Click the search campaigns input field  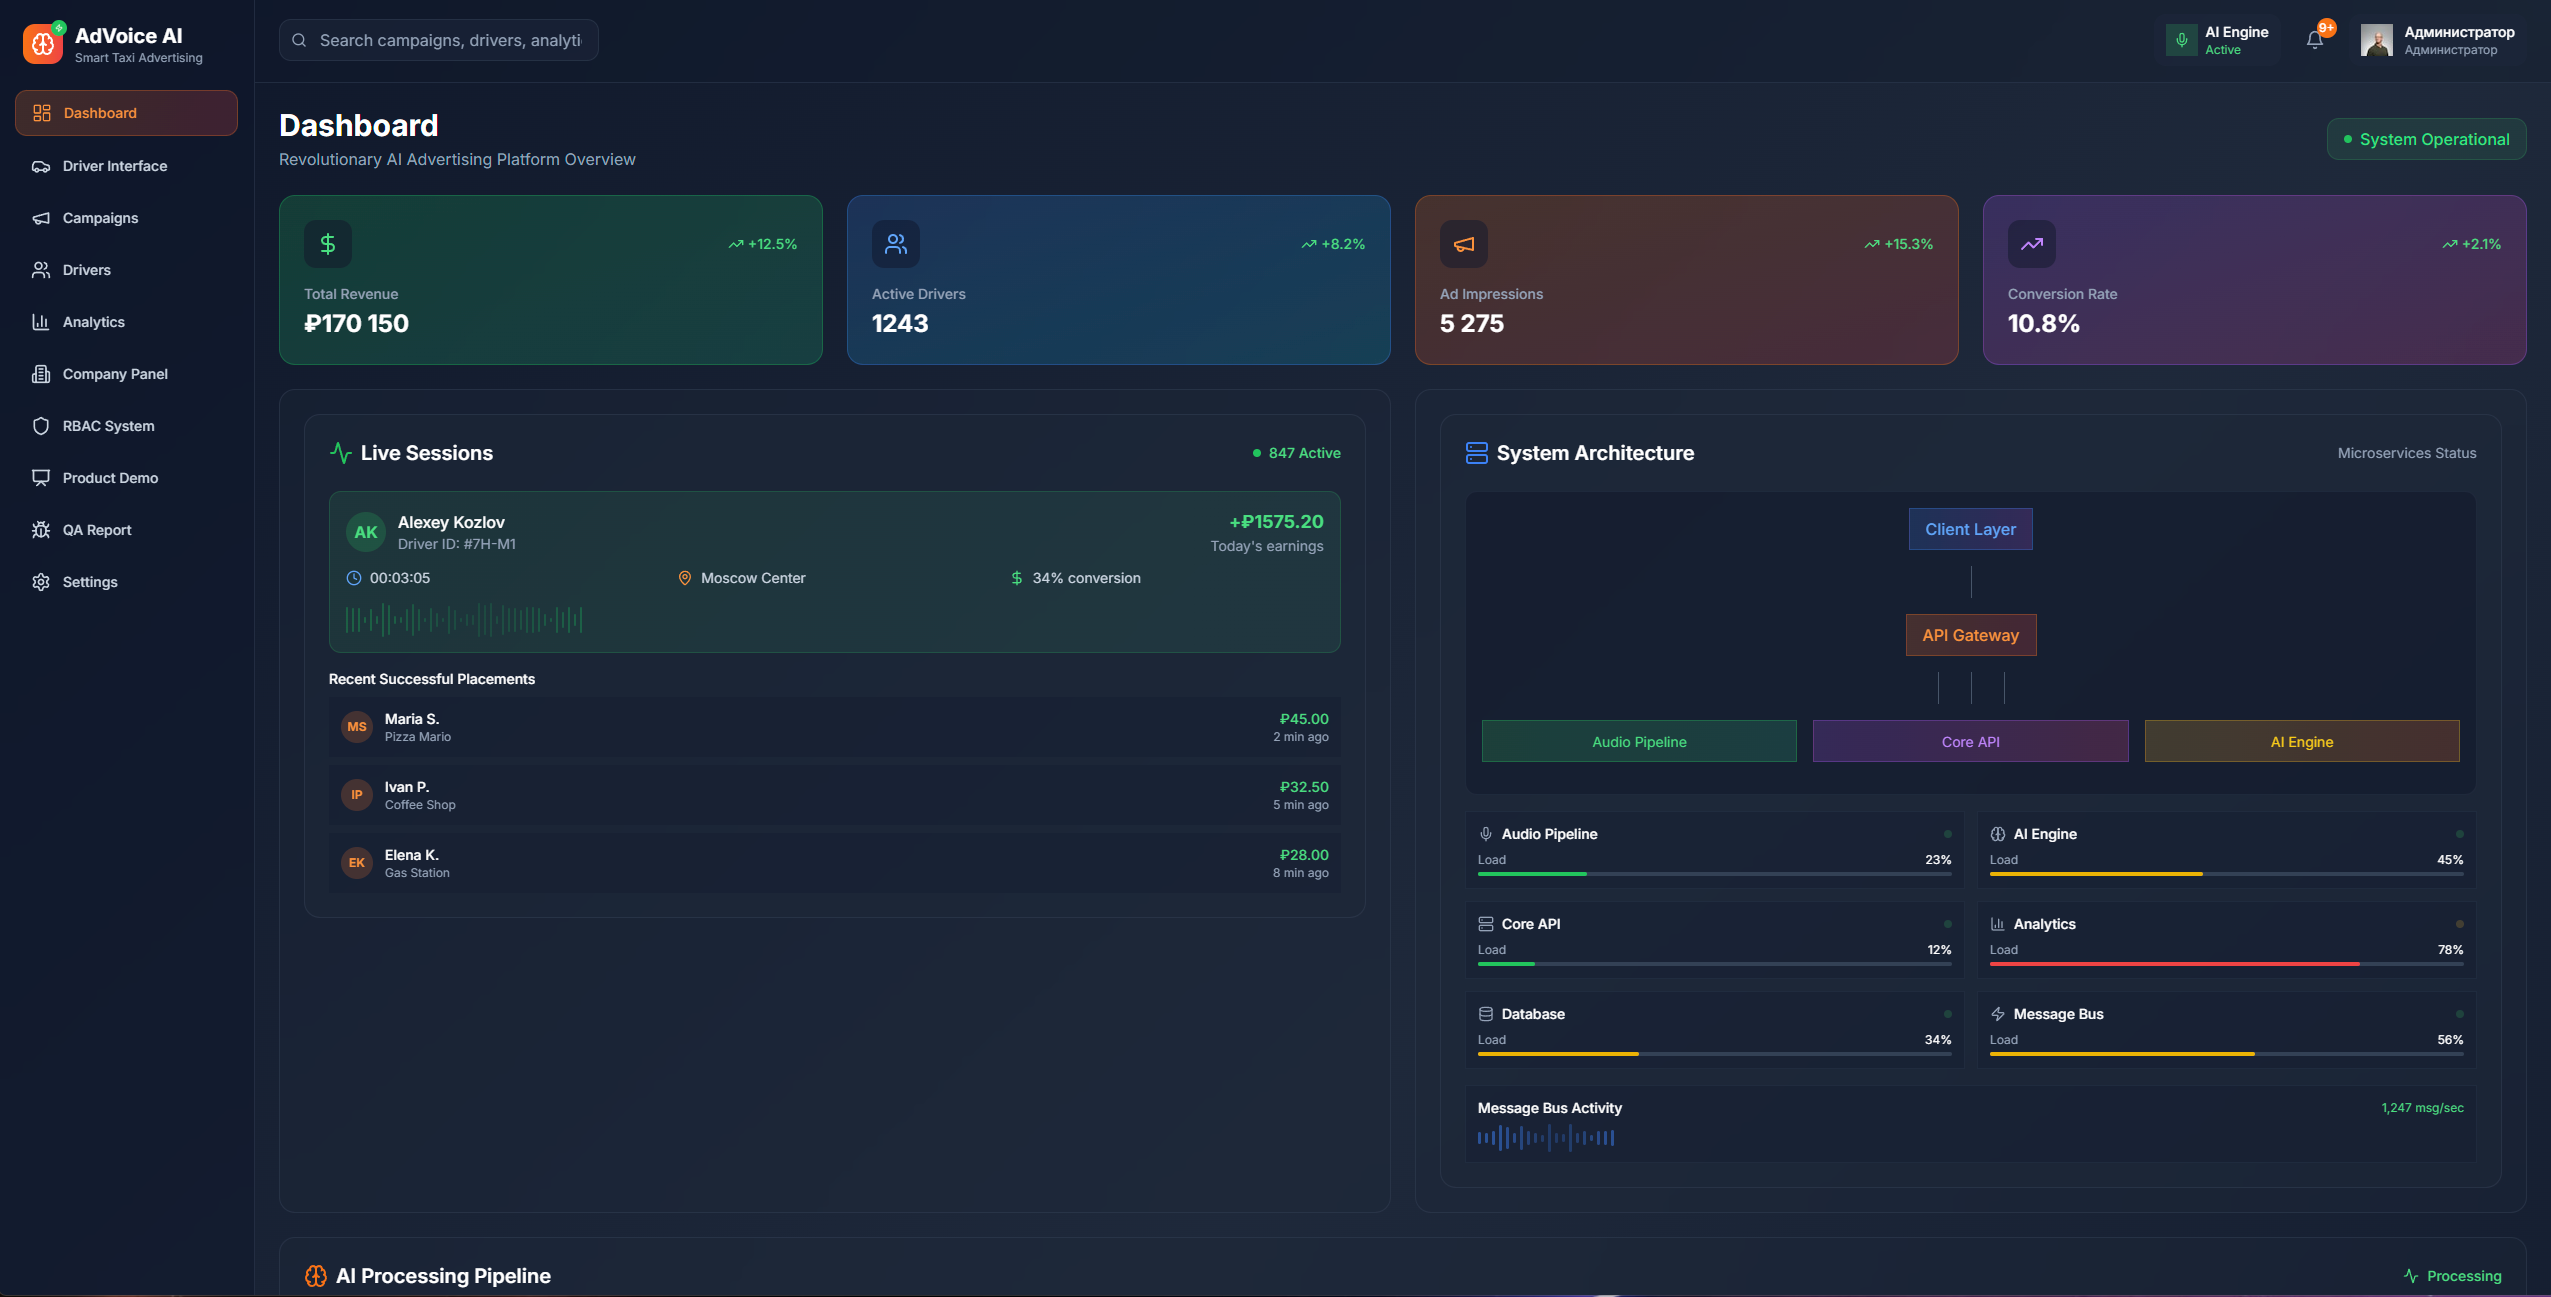pos(450,40)
